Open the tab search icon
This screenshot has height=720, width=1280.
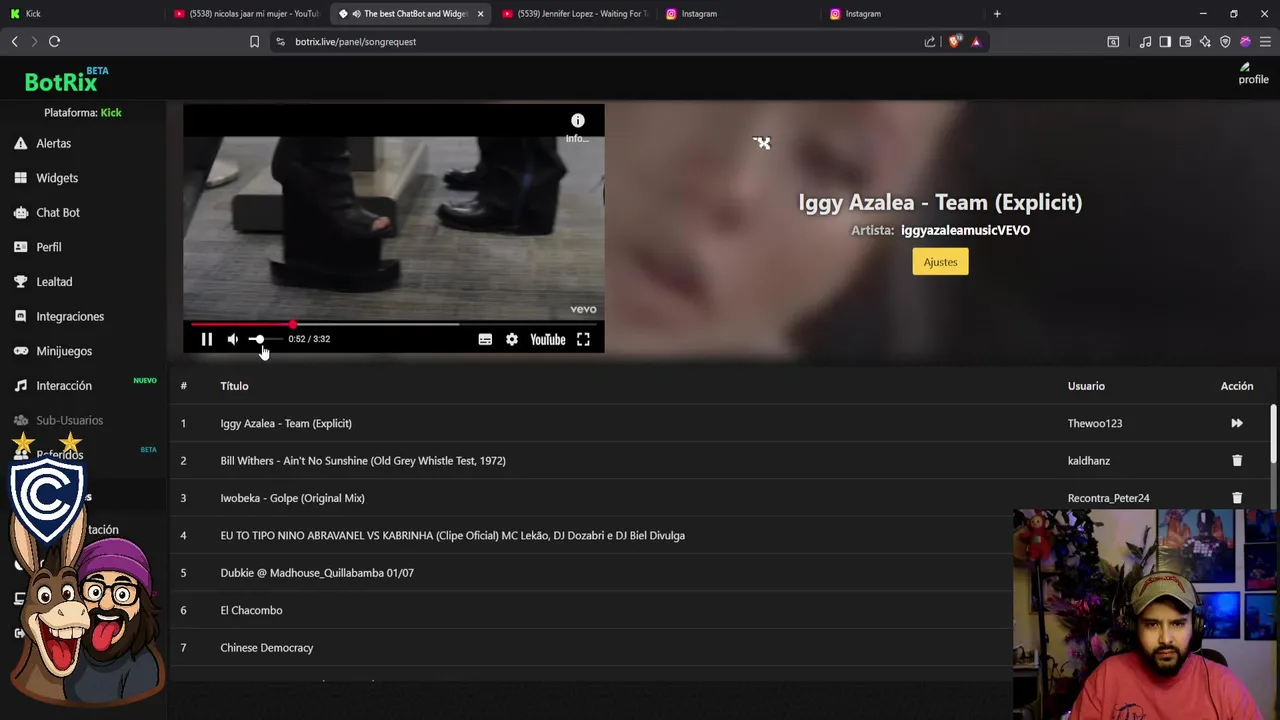(x=1113, y=42)
